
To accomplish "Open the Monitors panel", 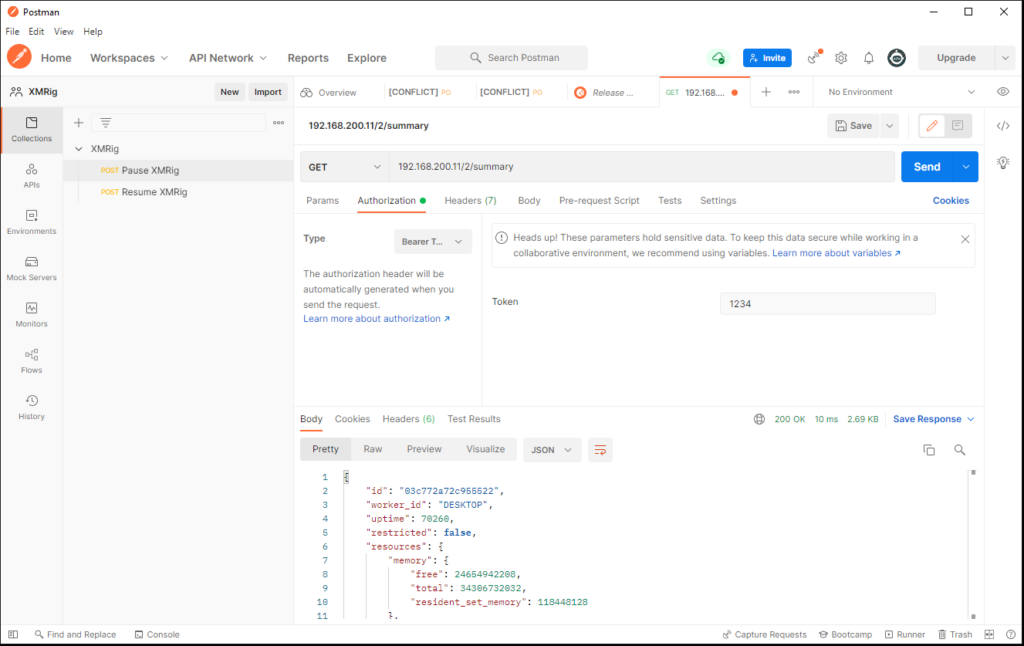I will pos(31,315).
